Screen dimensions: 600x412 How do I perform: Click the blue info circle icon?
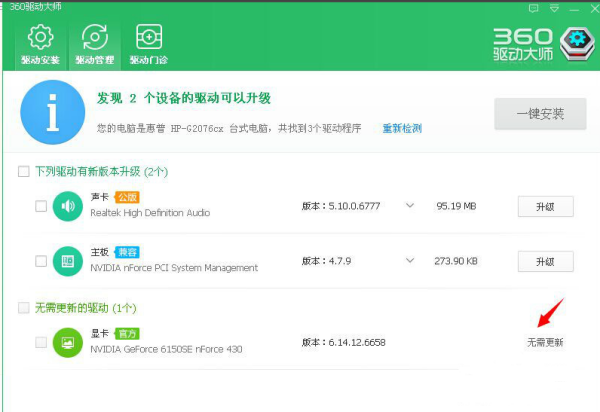[53, 112]
